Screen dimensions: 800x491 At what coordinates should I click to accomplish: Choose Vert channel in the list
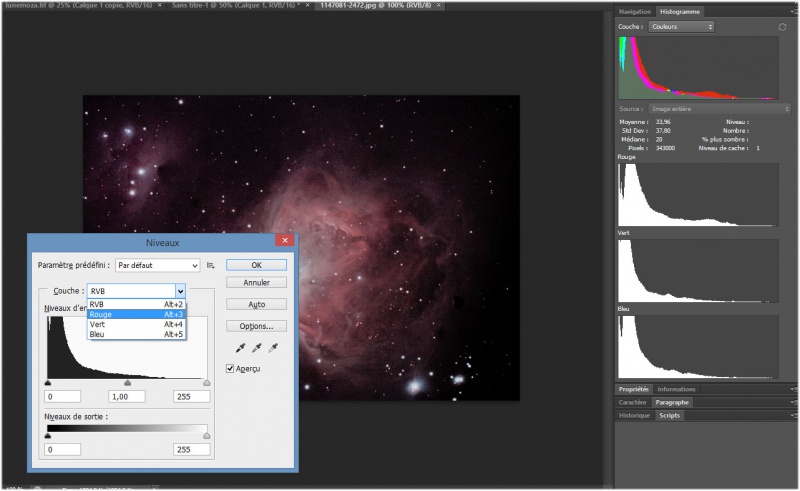[x=136, y=325]
